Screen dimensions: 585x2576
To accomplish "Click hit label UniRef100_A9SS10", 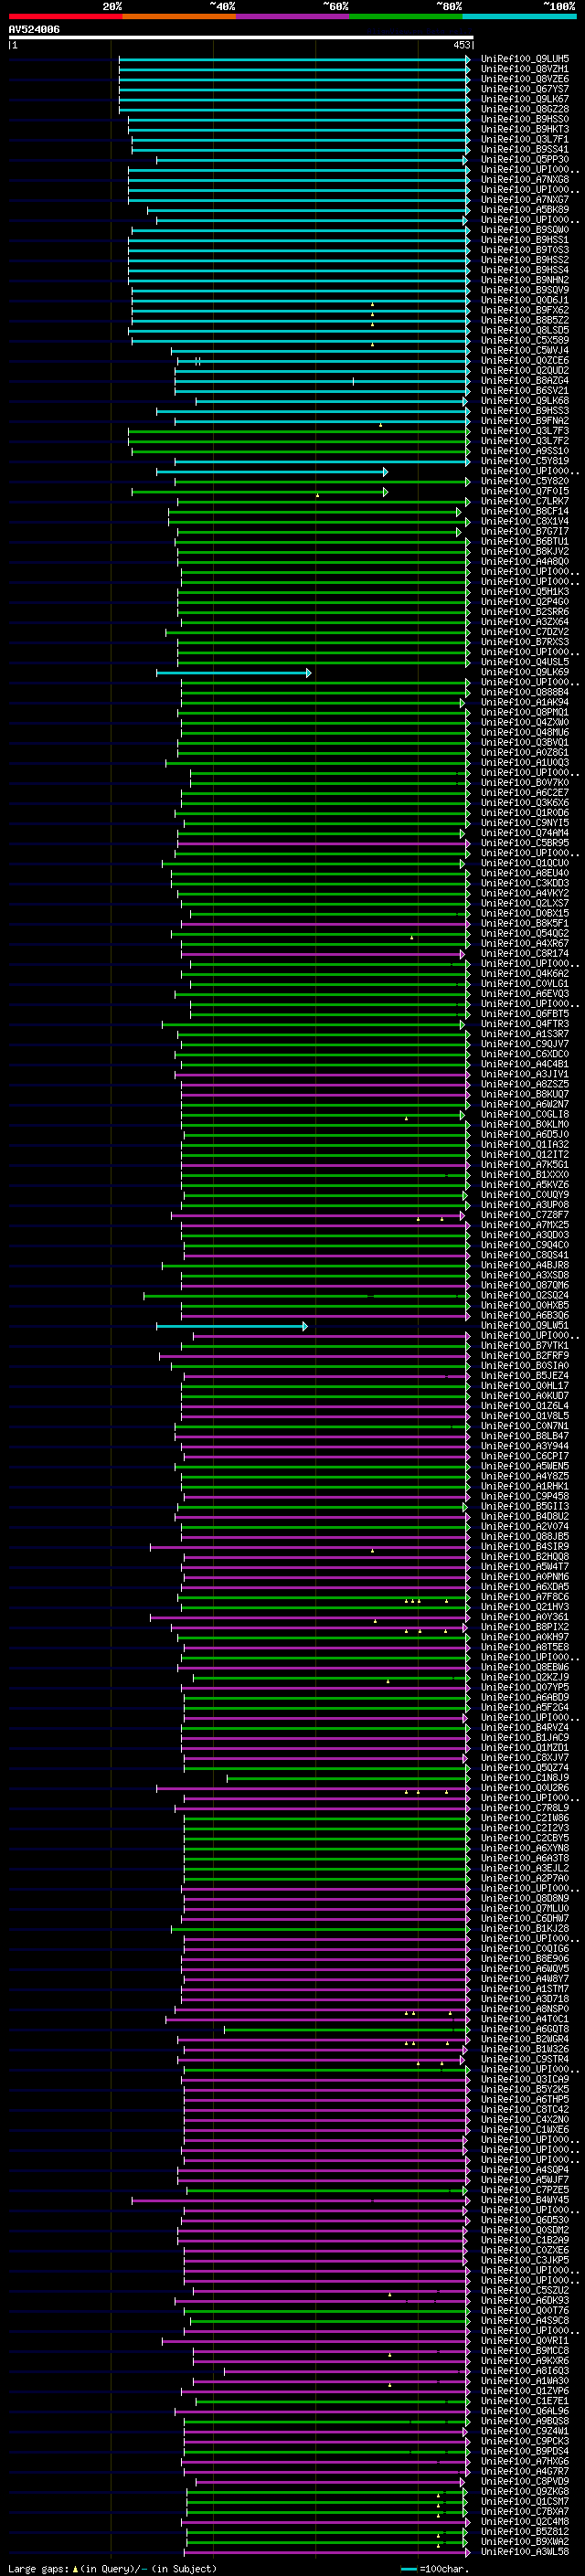I will coord(525,451).
